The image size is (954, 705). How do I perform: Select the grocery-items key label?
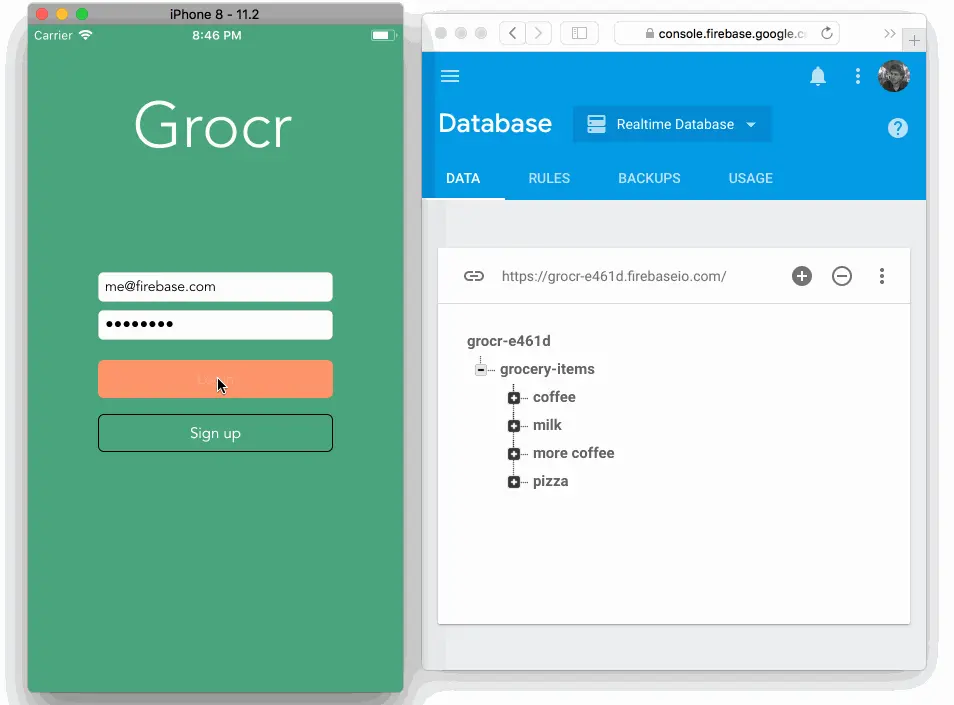(547, 369)
